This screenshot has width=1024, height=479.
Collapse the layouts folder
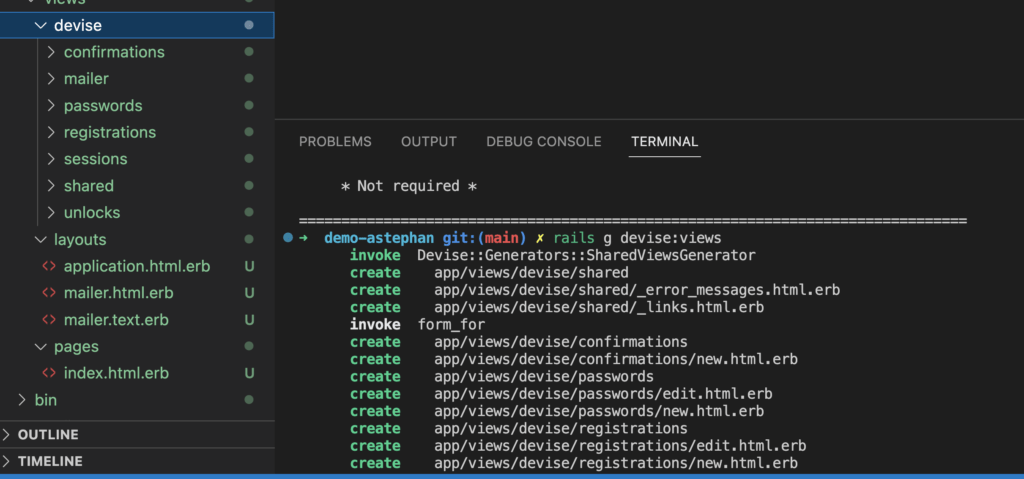tap(40, 240)
